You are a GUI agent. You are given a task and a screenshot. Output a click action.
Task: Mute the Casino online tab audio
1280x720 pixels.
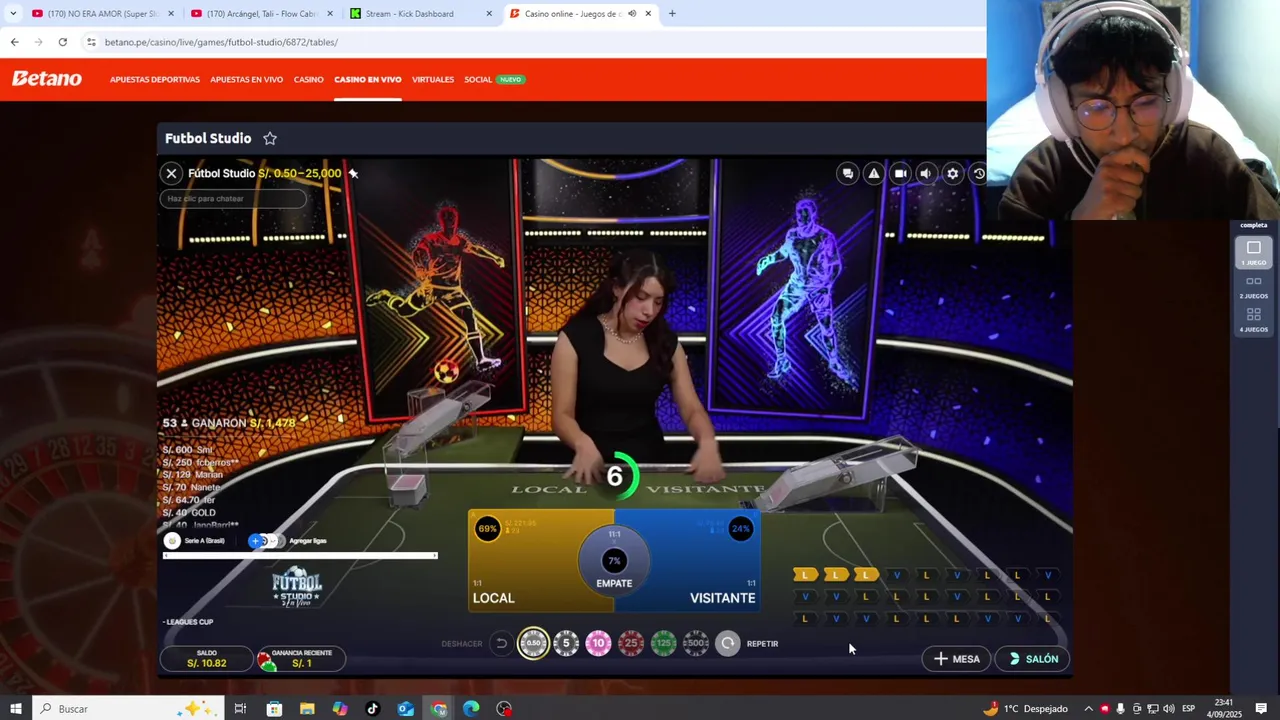[632, 14]
